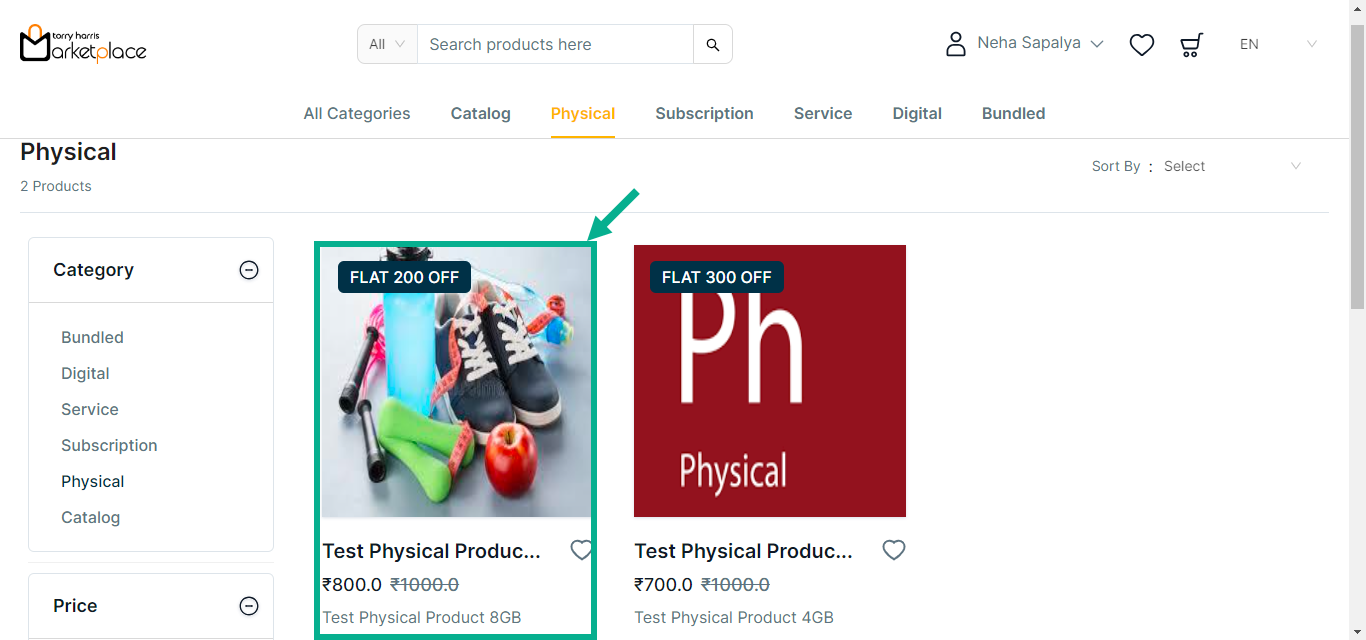Add 8GB product to wishlist
The width and height of the screenshot is (1366, 640).
pos(581,550)
